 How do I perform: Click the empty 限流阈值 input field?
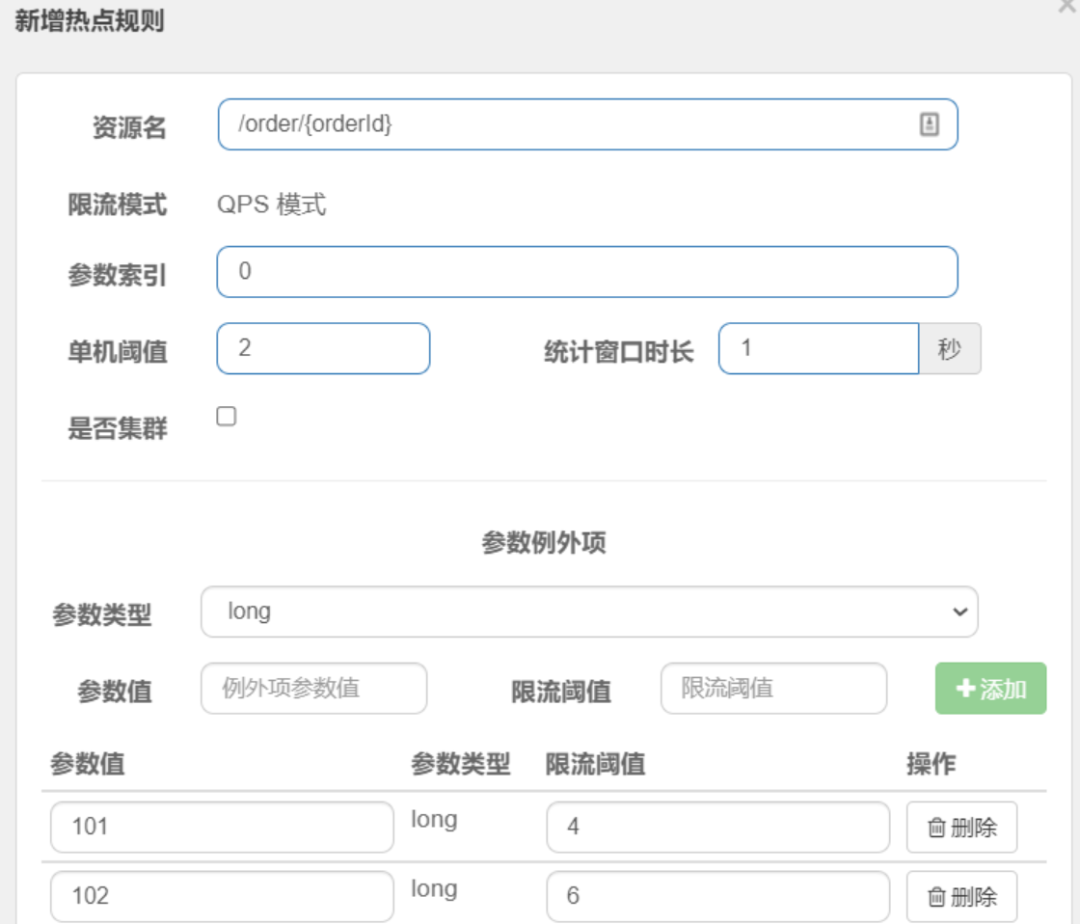[x=773, y=688]
